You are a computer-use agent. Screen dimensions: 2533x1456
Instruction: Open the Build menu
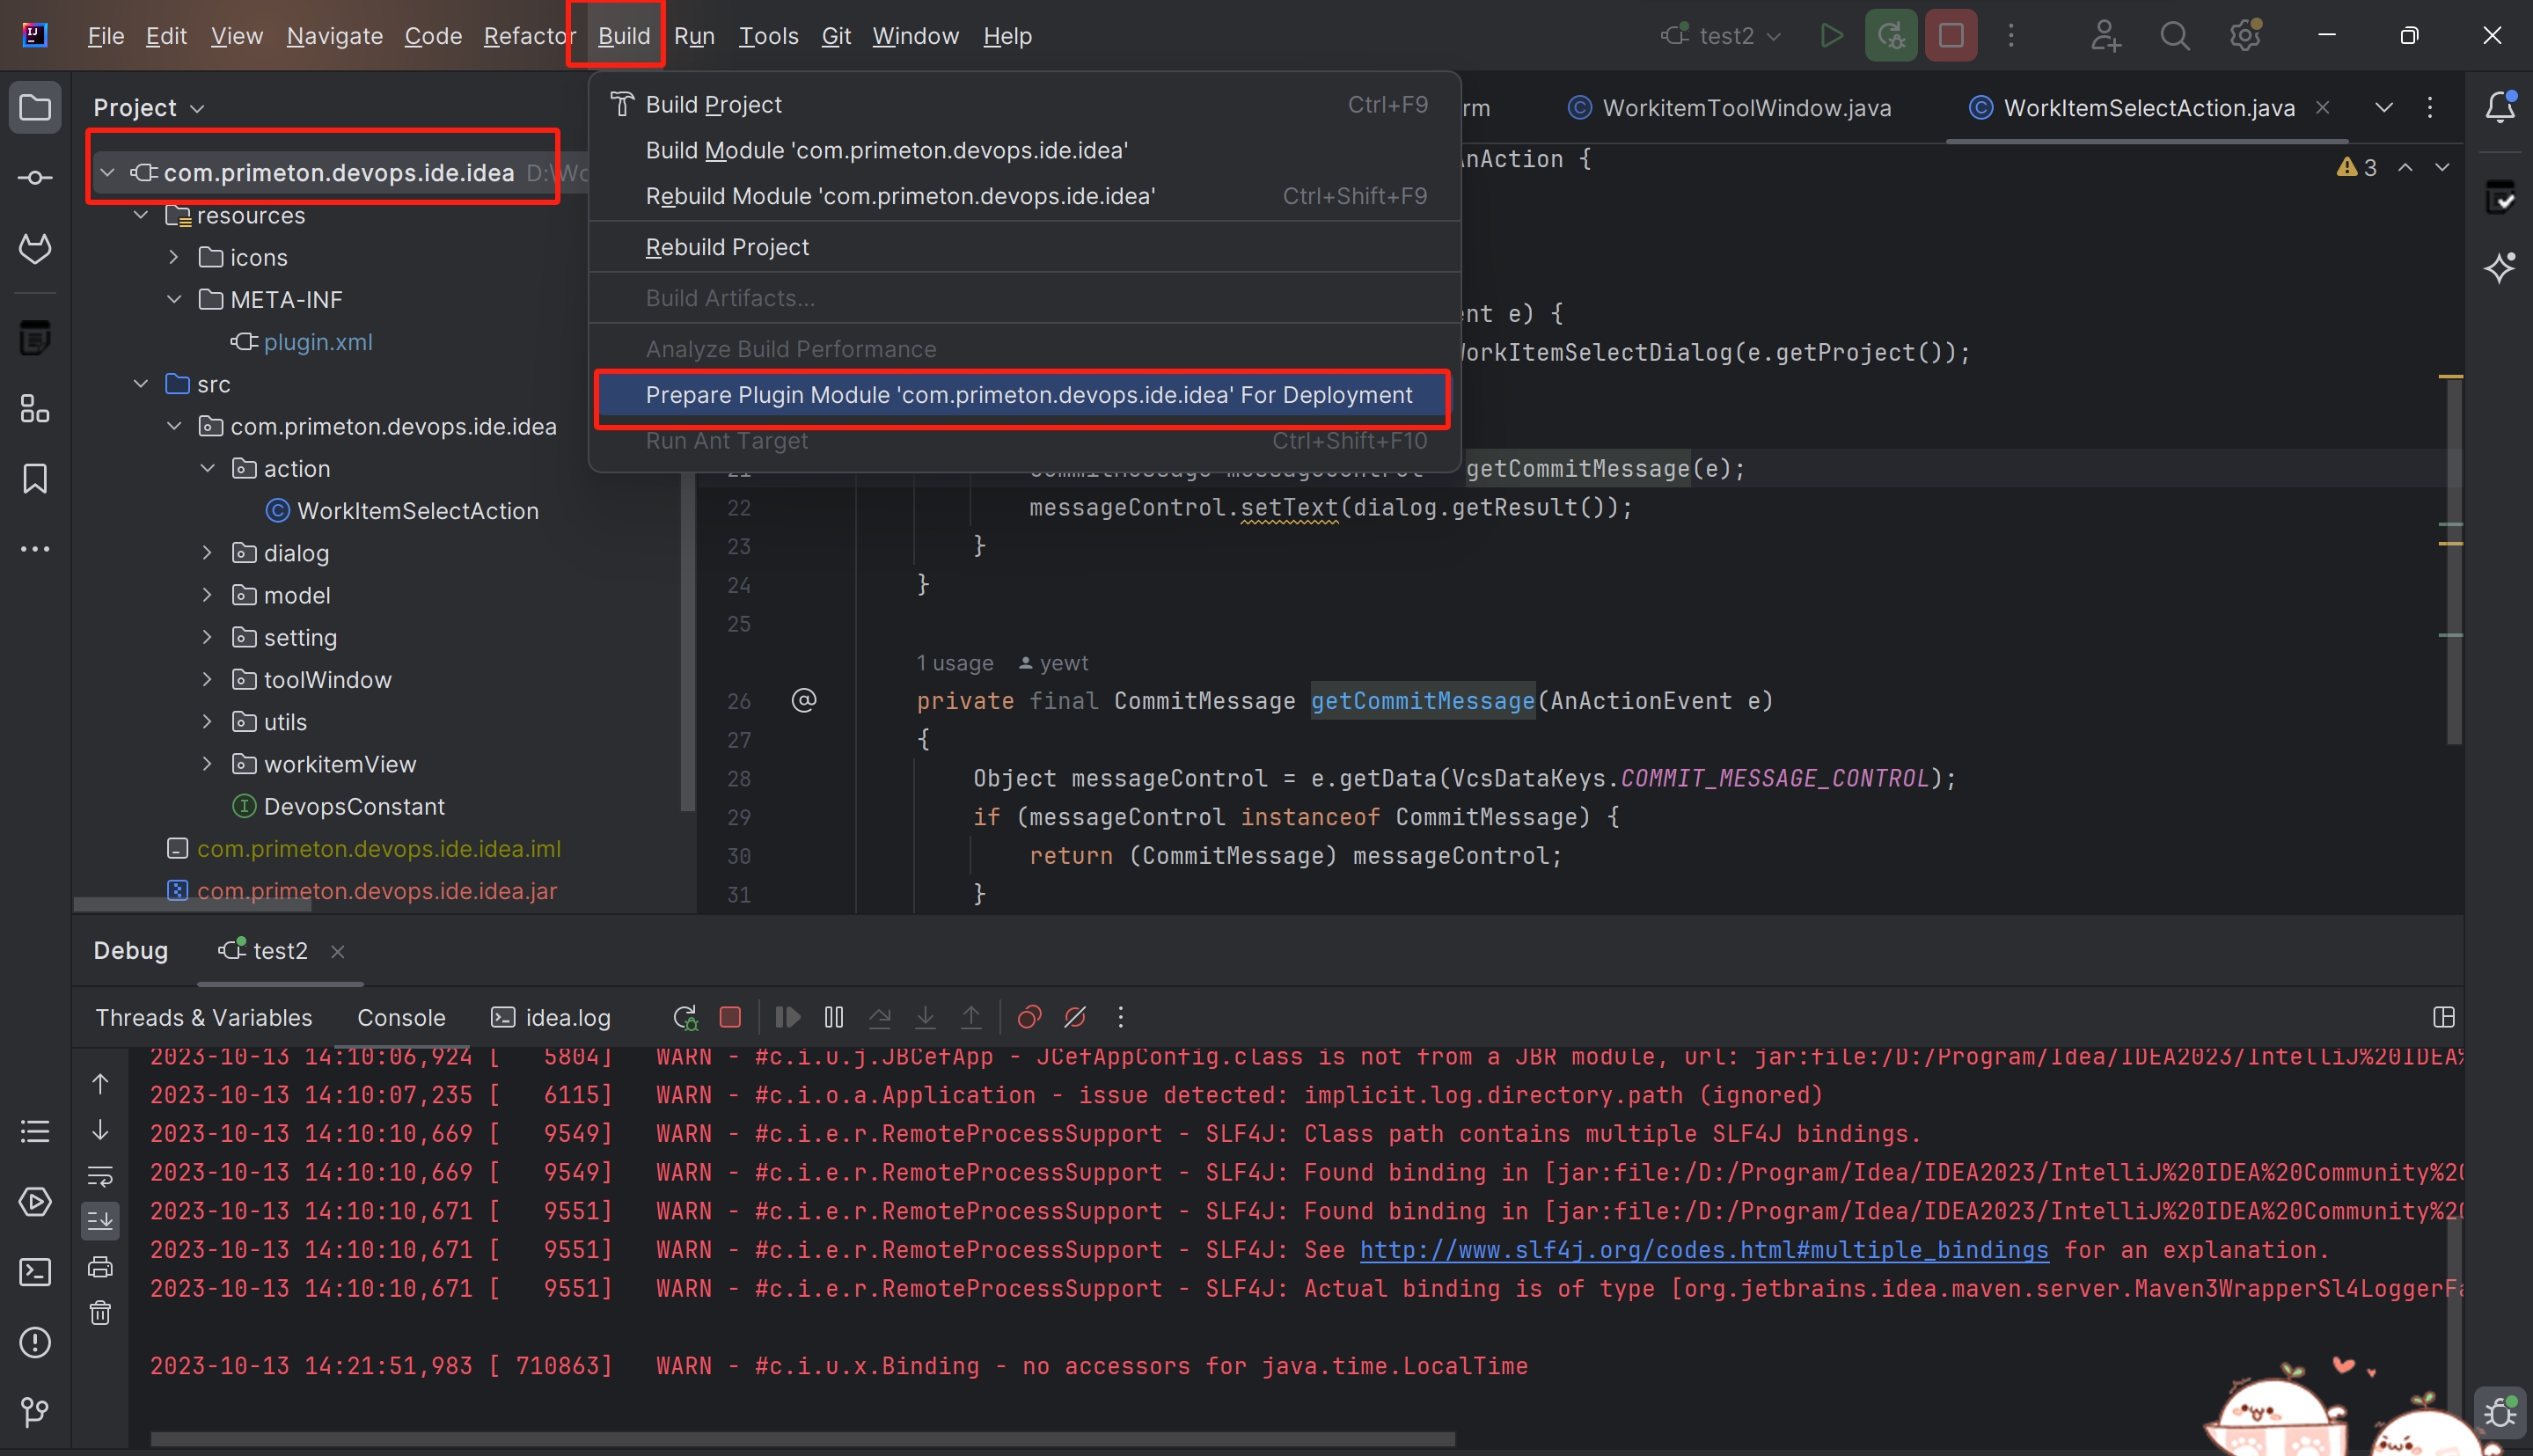click(x=623, y=35)
